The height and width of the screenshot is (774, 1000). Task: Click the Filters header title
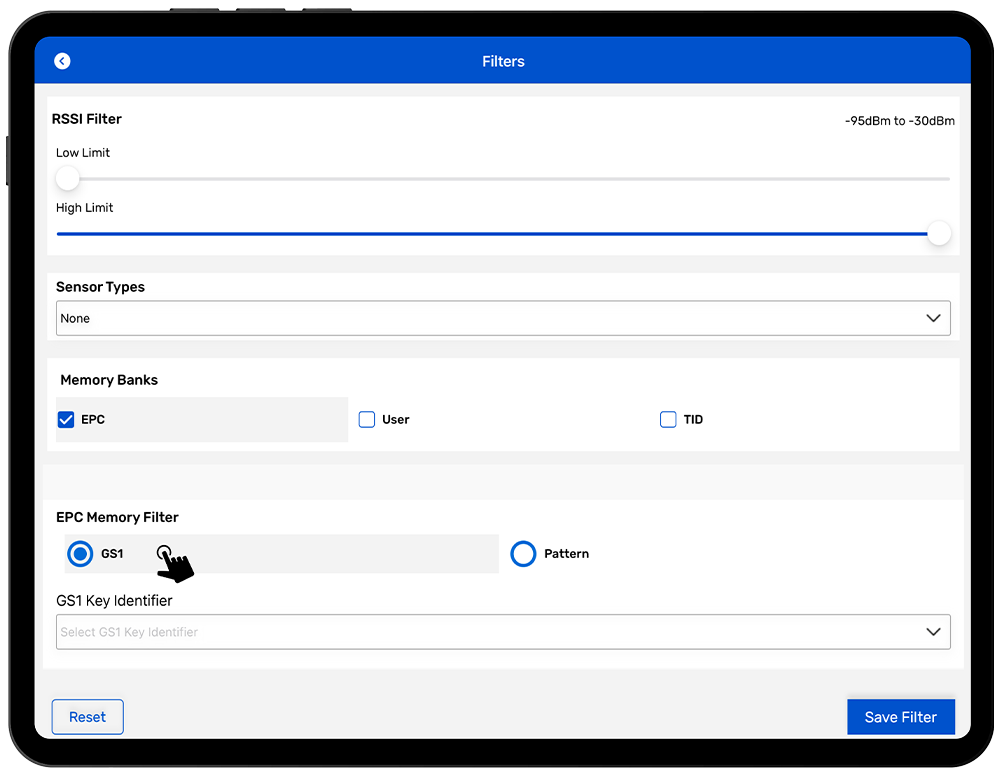[503, 61]
